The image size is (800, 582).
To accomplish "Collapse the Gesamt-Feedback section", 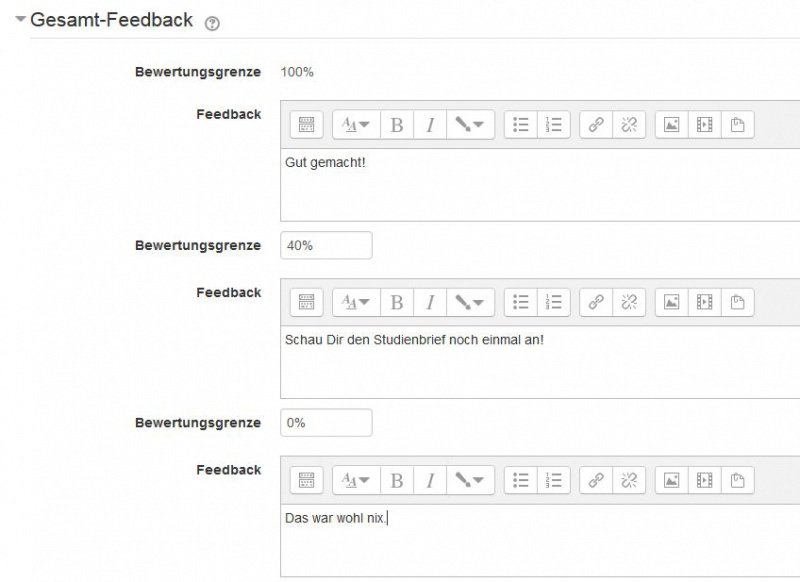I will click(21, 21).
